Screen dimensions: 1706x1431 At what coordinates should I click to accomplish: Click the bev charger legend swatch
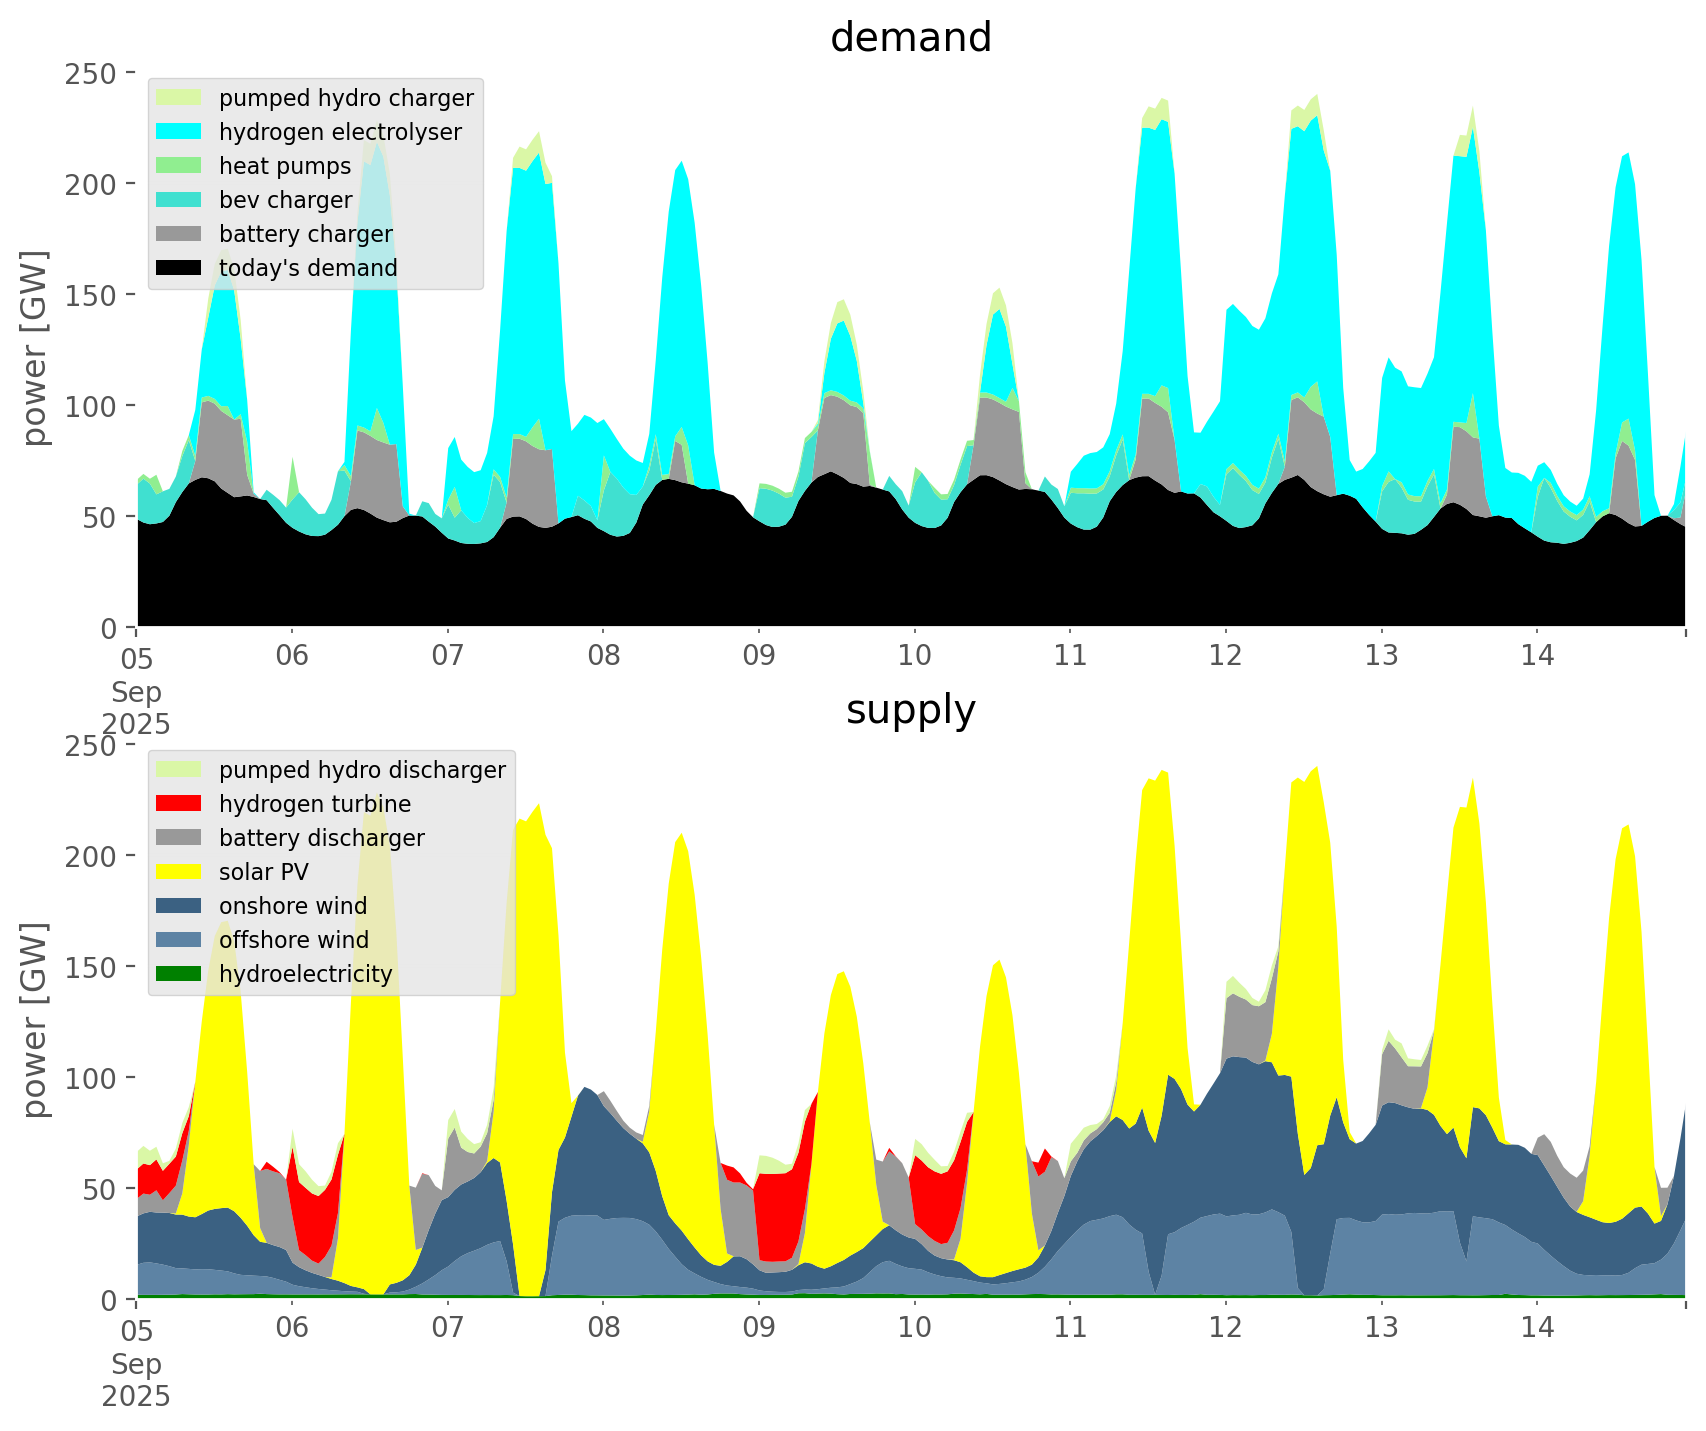click(x=179, y=200)
